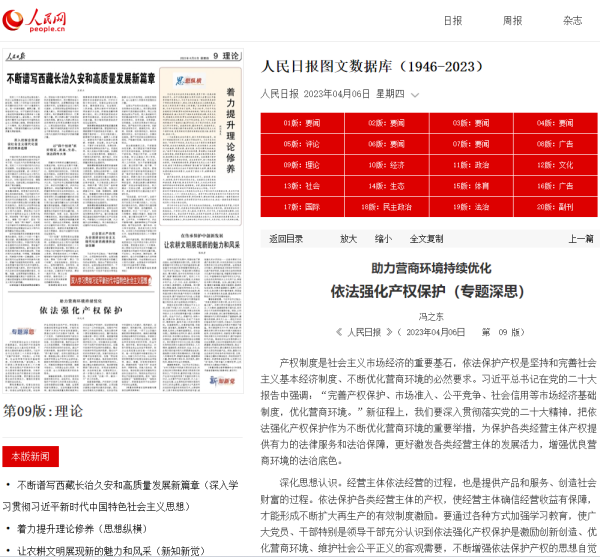Click the red banner on the page image
600x557 pixels.
(111, 280)
